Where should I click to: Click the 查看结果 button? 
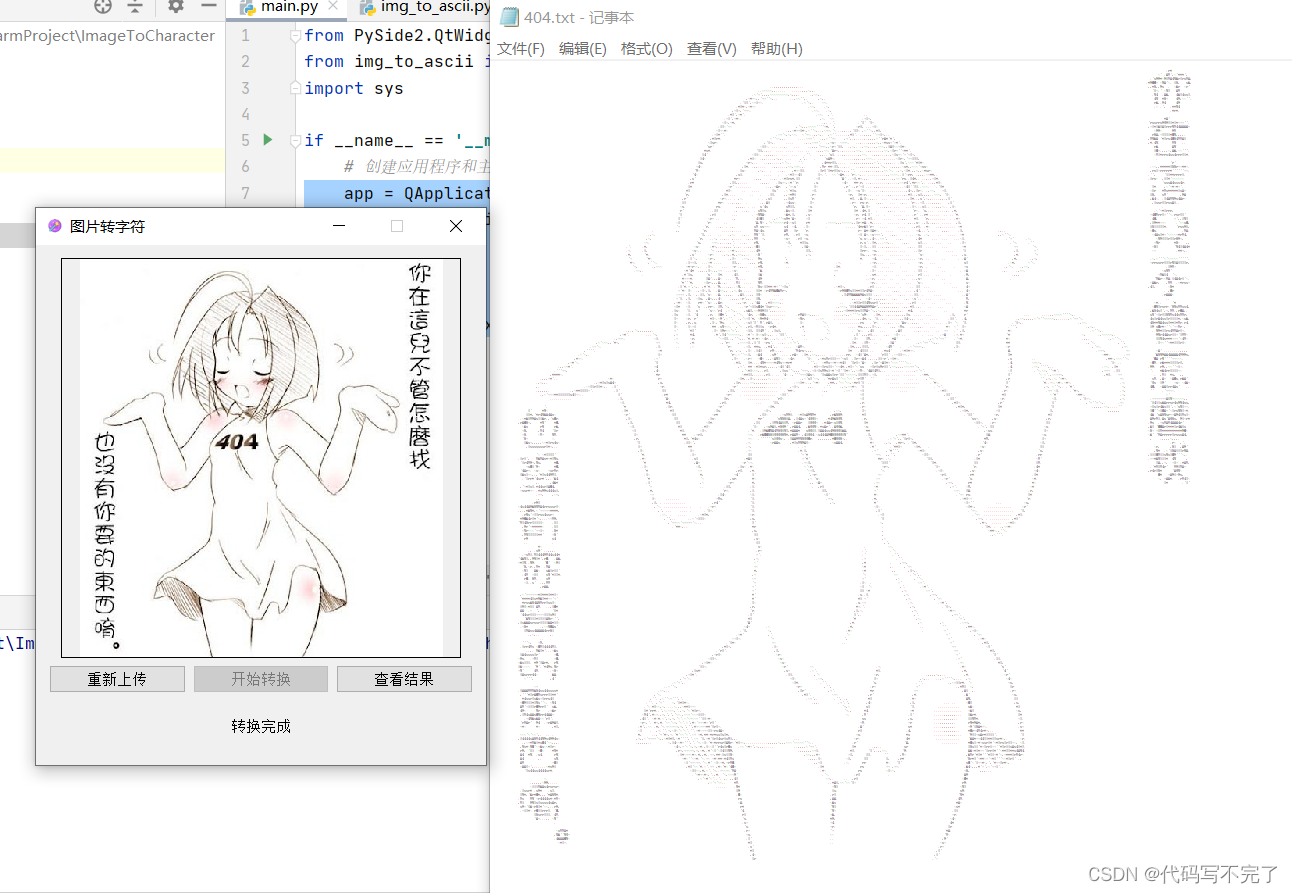(404, 679)
